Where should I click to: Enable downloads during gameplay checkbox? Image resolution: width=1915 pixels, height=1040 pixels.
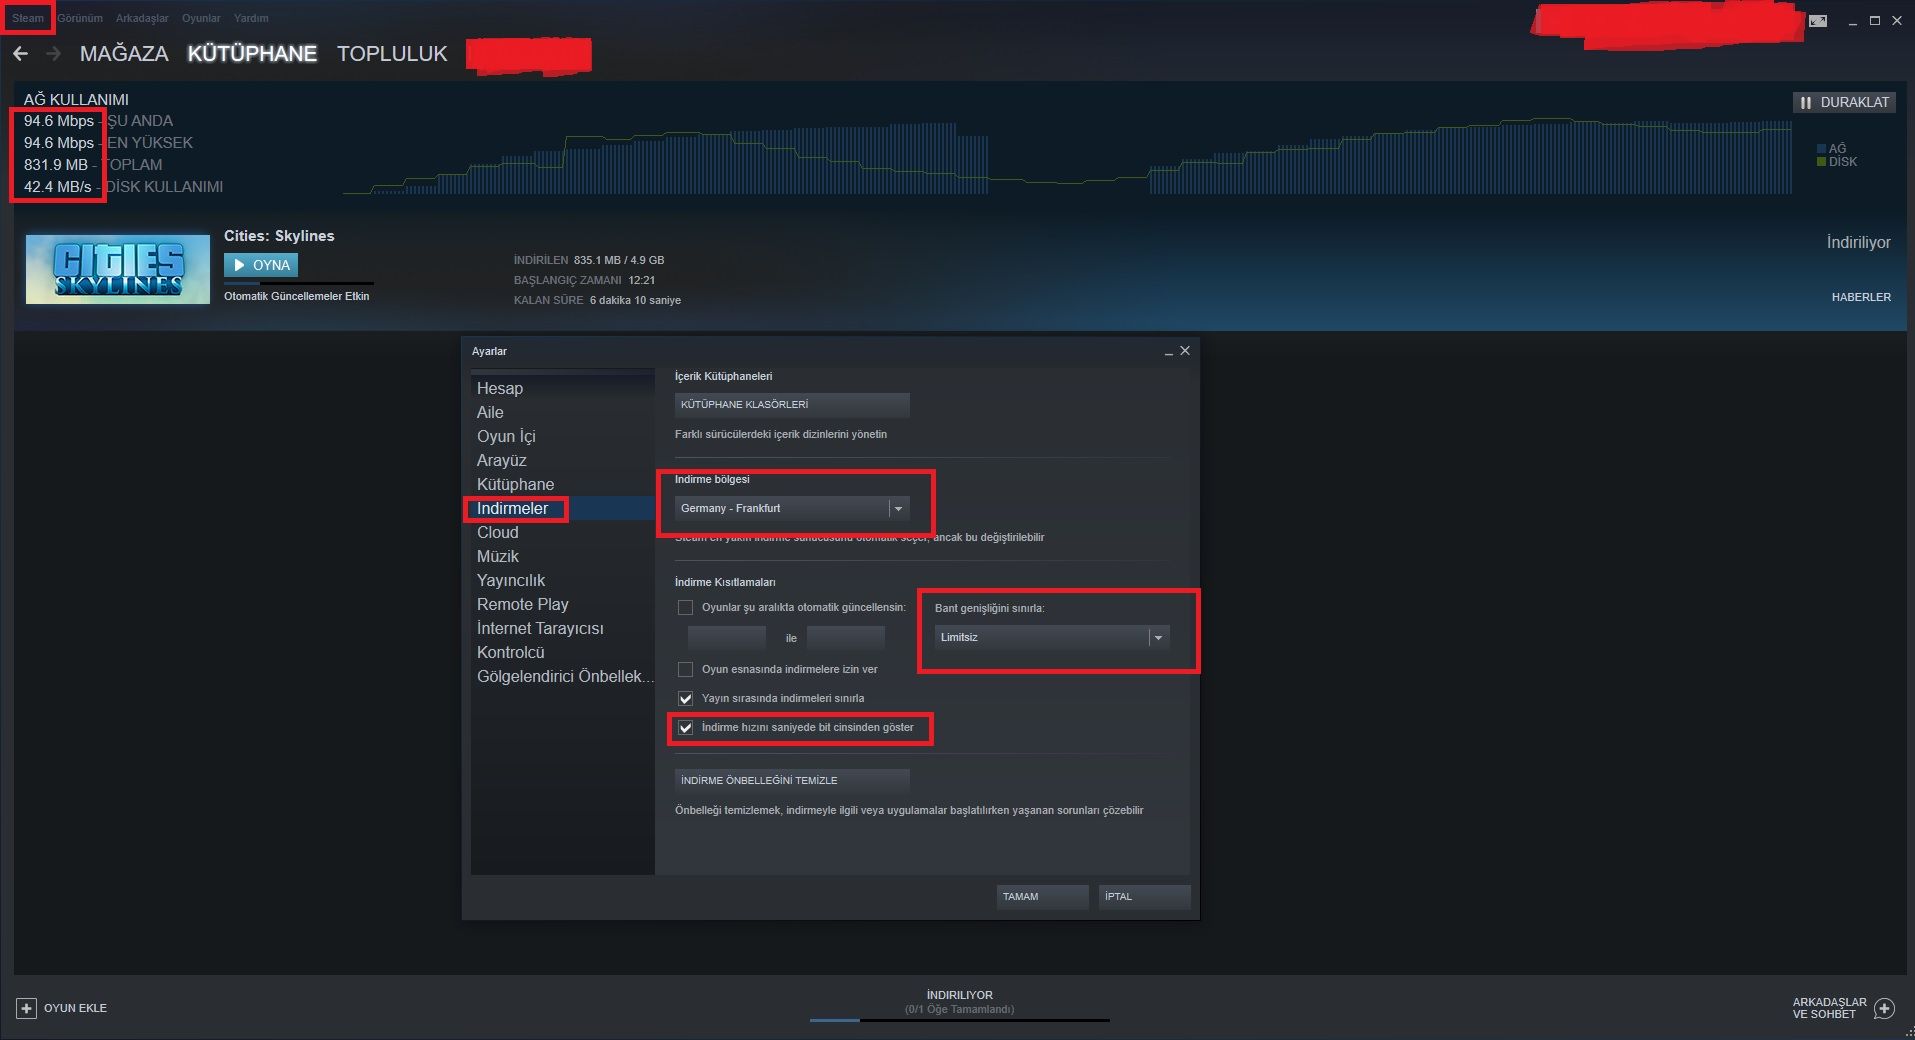point(685,669)
